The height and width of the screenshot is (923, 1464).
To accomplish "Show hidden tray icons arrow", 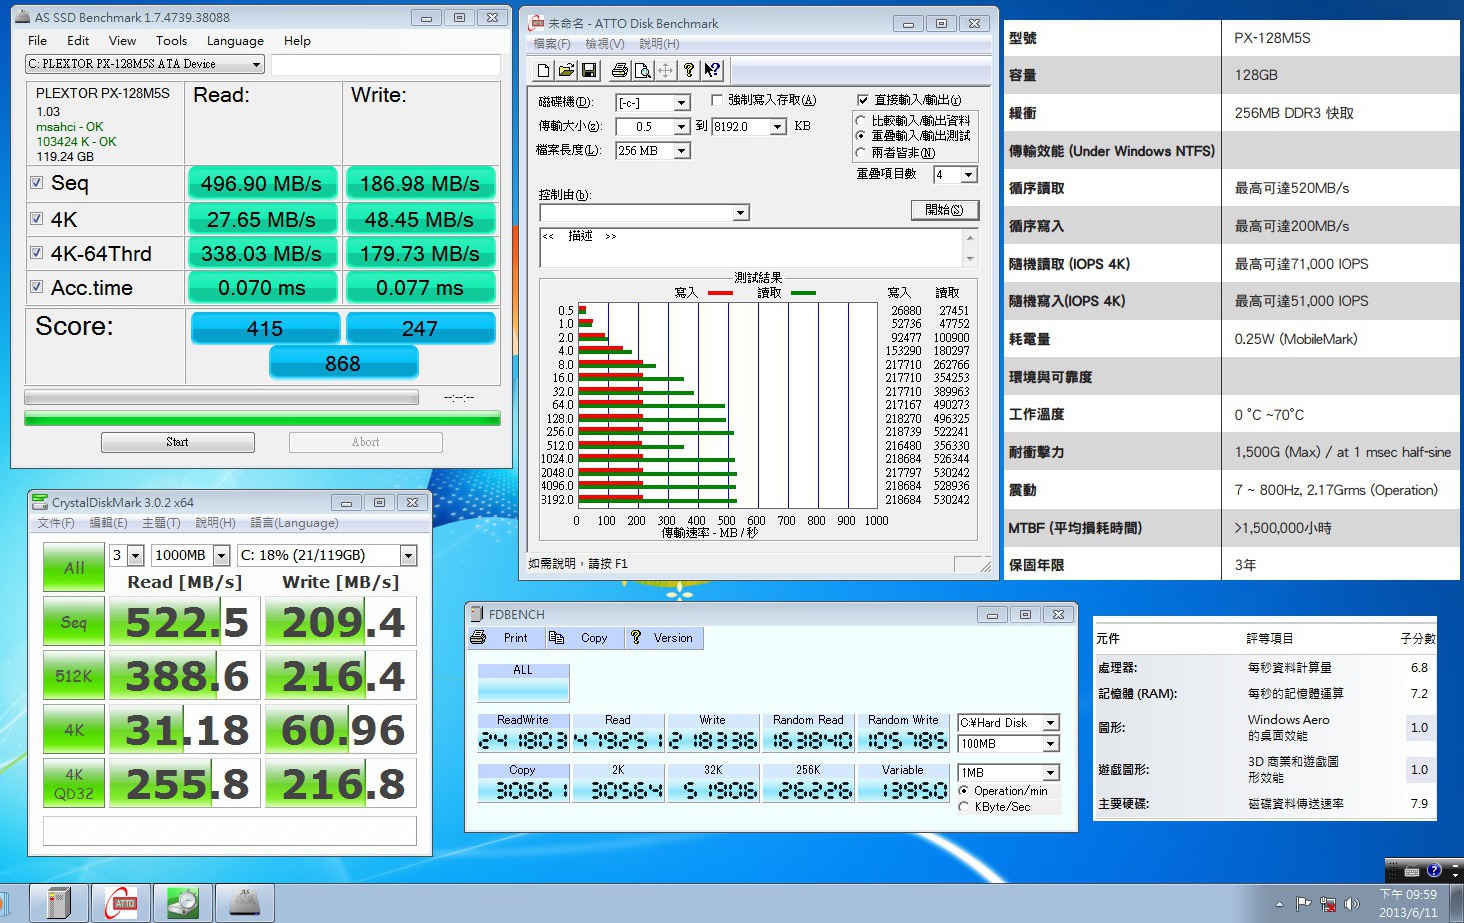I will 1279,904.
